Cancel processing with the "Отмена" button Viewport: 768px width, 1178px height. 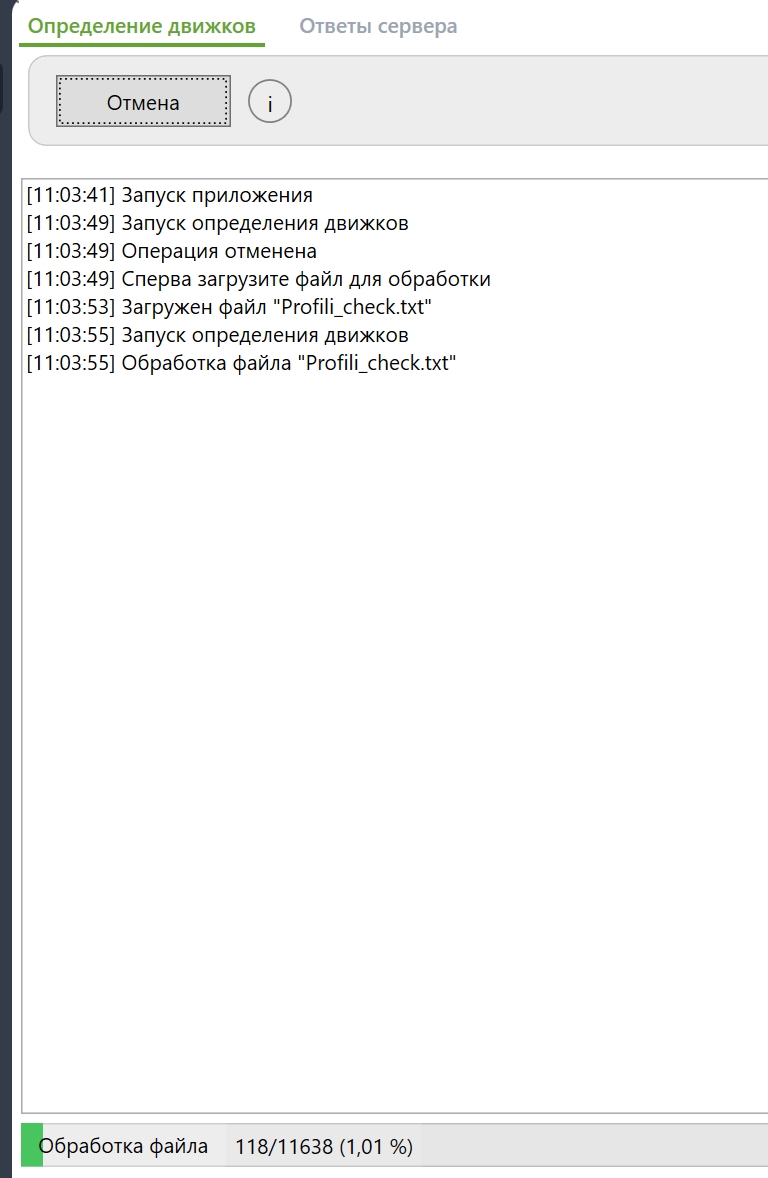pyautogui.click(x=143, y=101)
